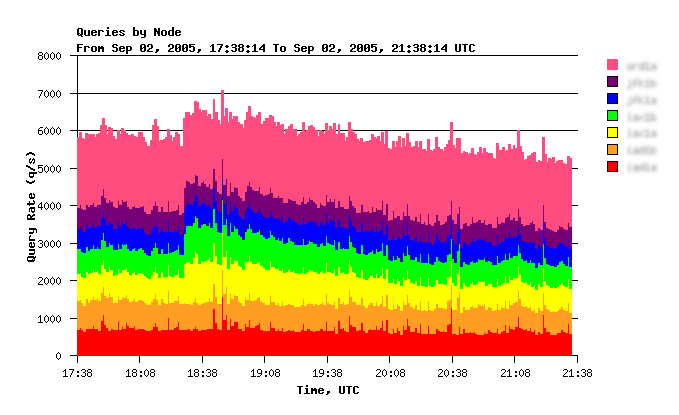The height and width of the screenshot is (415, 679).
Task: Select the orange legend color swatch
Action: tap(612, 149)
